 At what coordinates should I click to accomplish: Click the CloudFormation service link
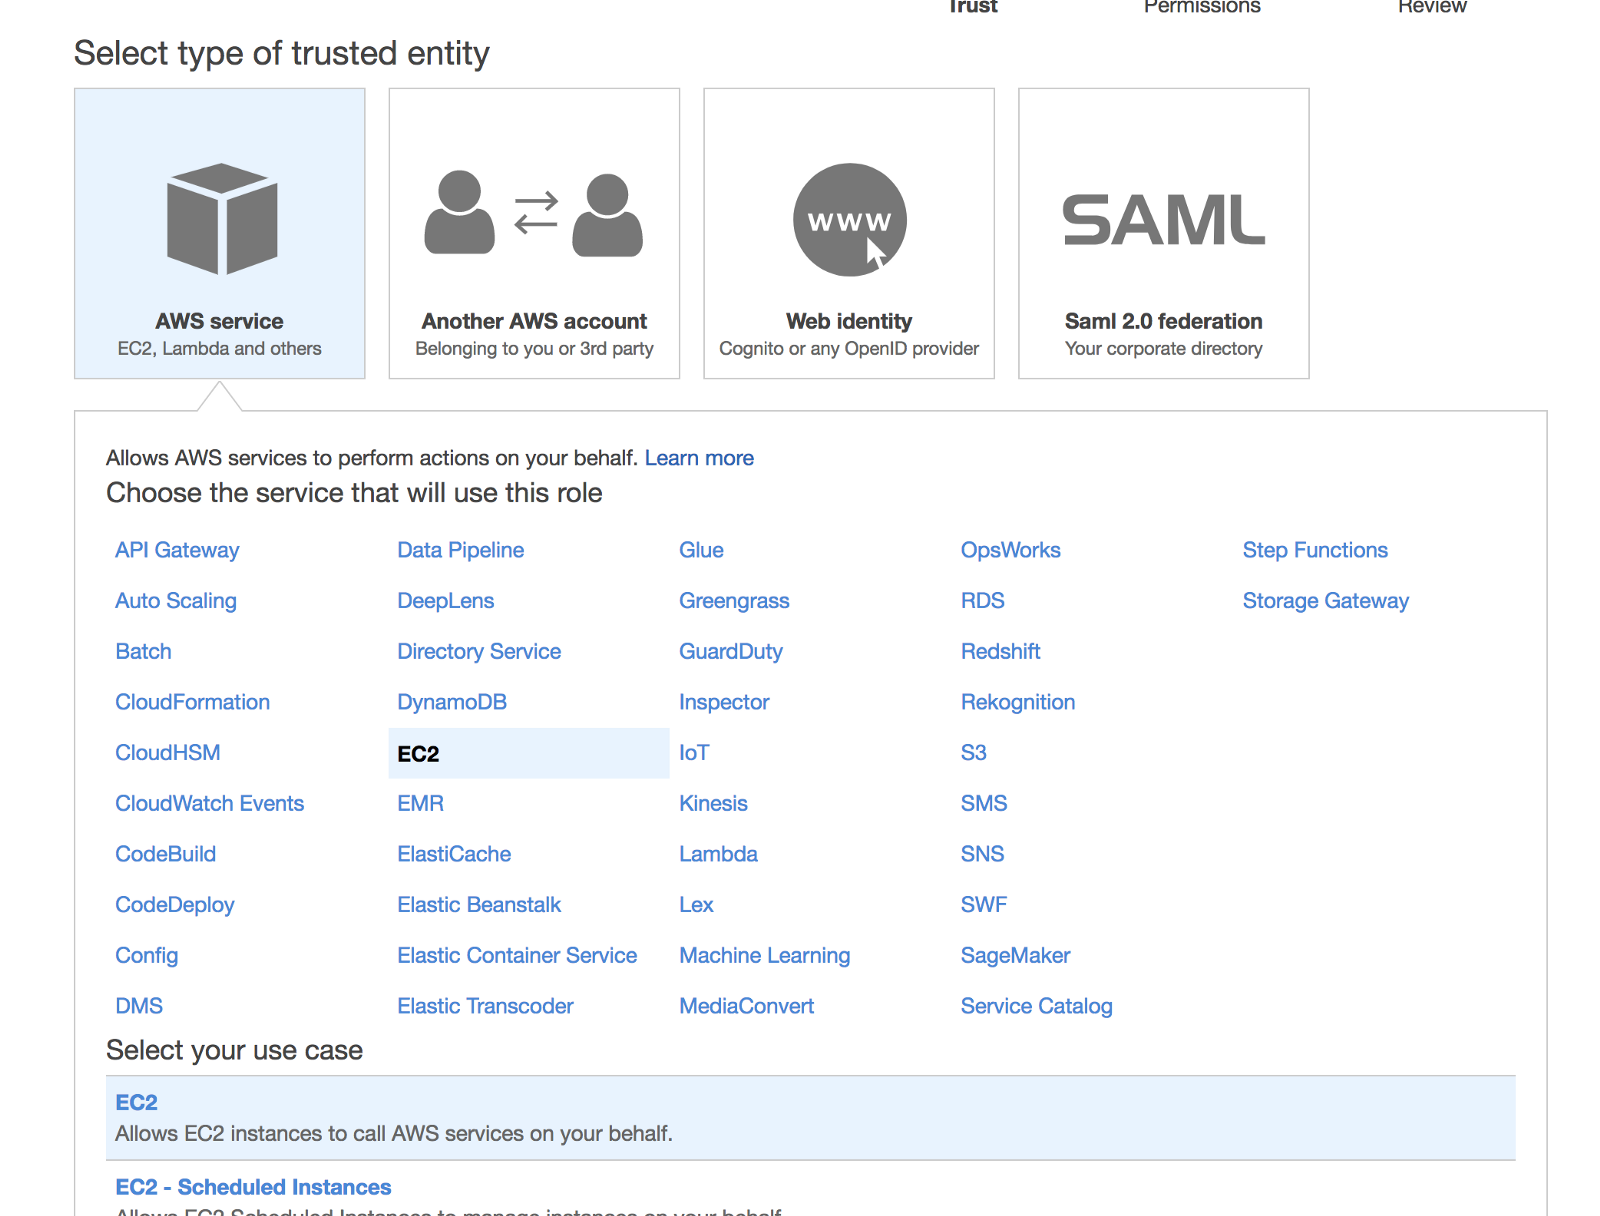[x=192, y=702]
